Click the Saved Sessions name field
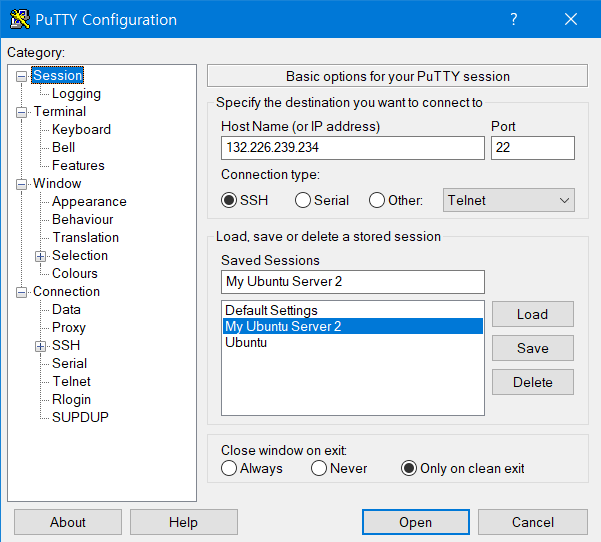The image size is (601, 542). pos(353,282)
